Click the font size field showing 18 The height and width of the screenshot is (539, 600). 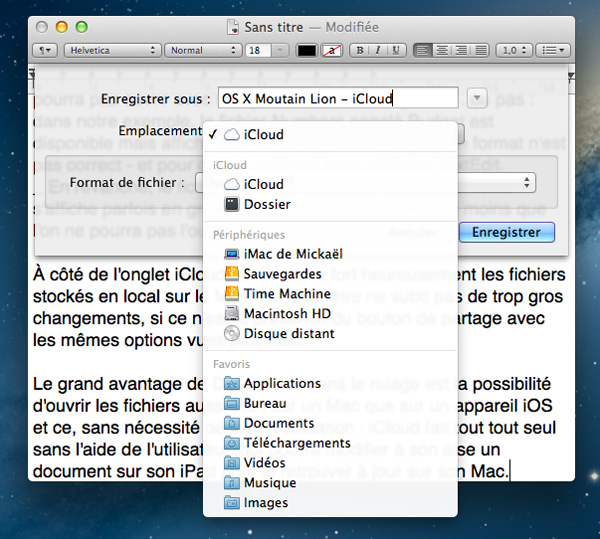(x=258, y=50)
